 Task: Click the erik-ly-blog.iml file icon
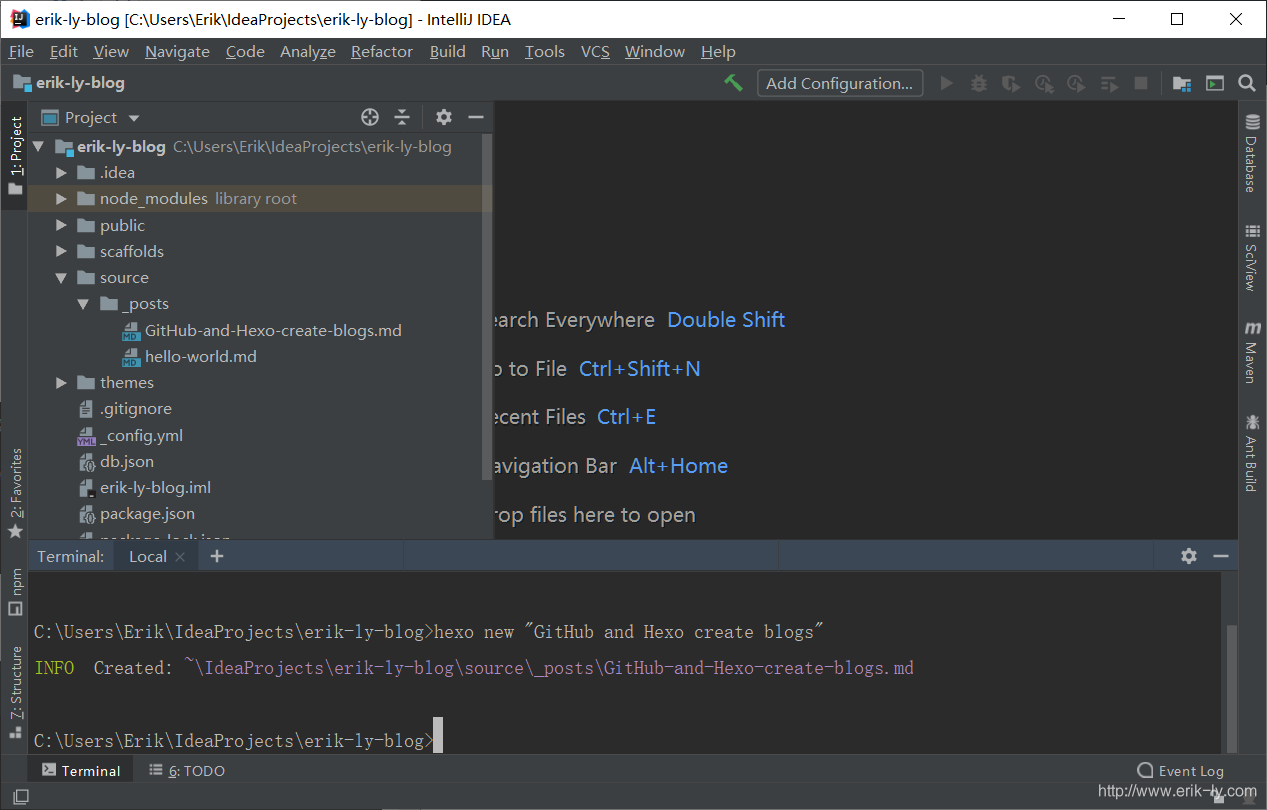[x=87, y=488]
